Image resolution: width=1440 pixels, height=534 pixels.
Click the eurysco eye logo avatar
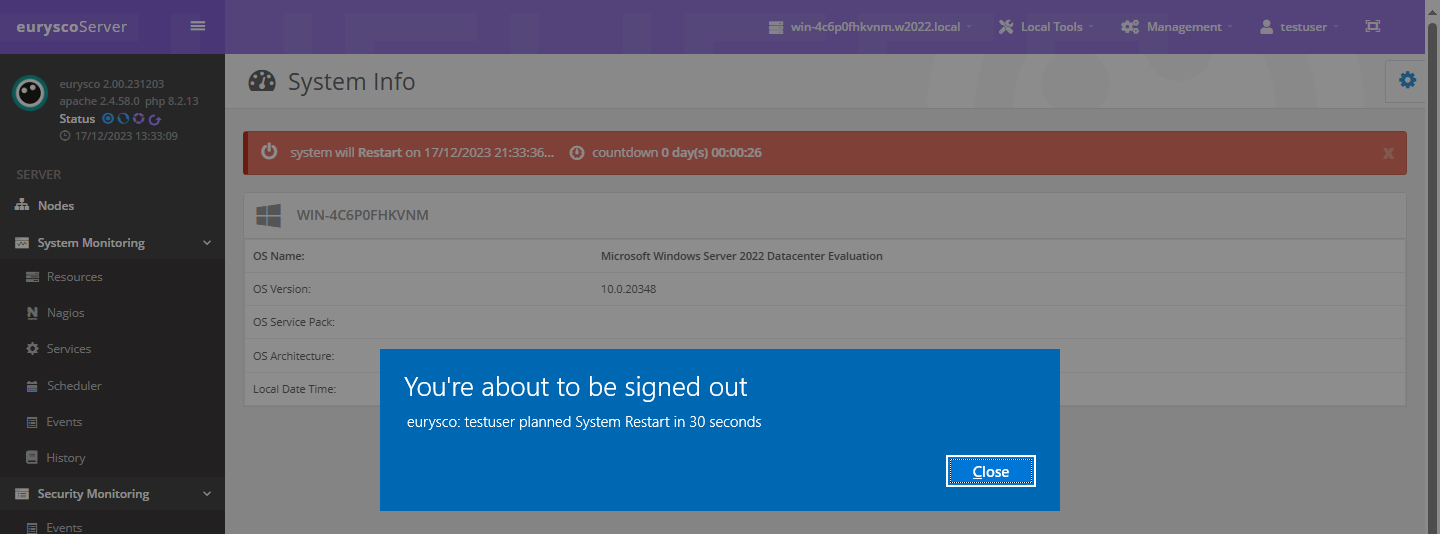click(x=30, y=92)
